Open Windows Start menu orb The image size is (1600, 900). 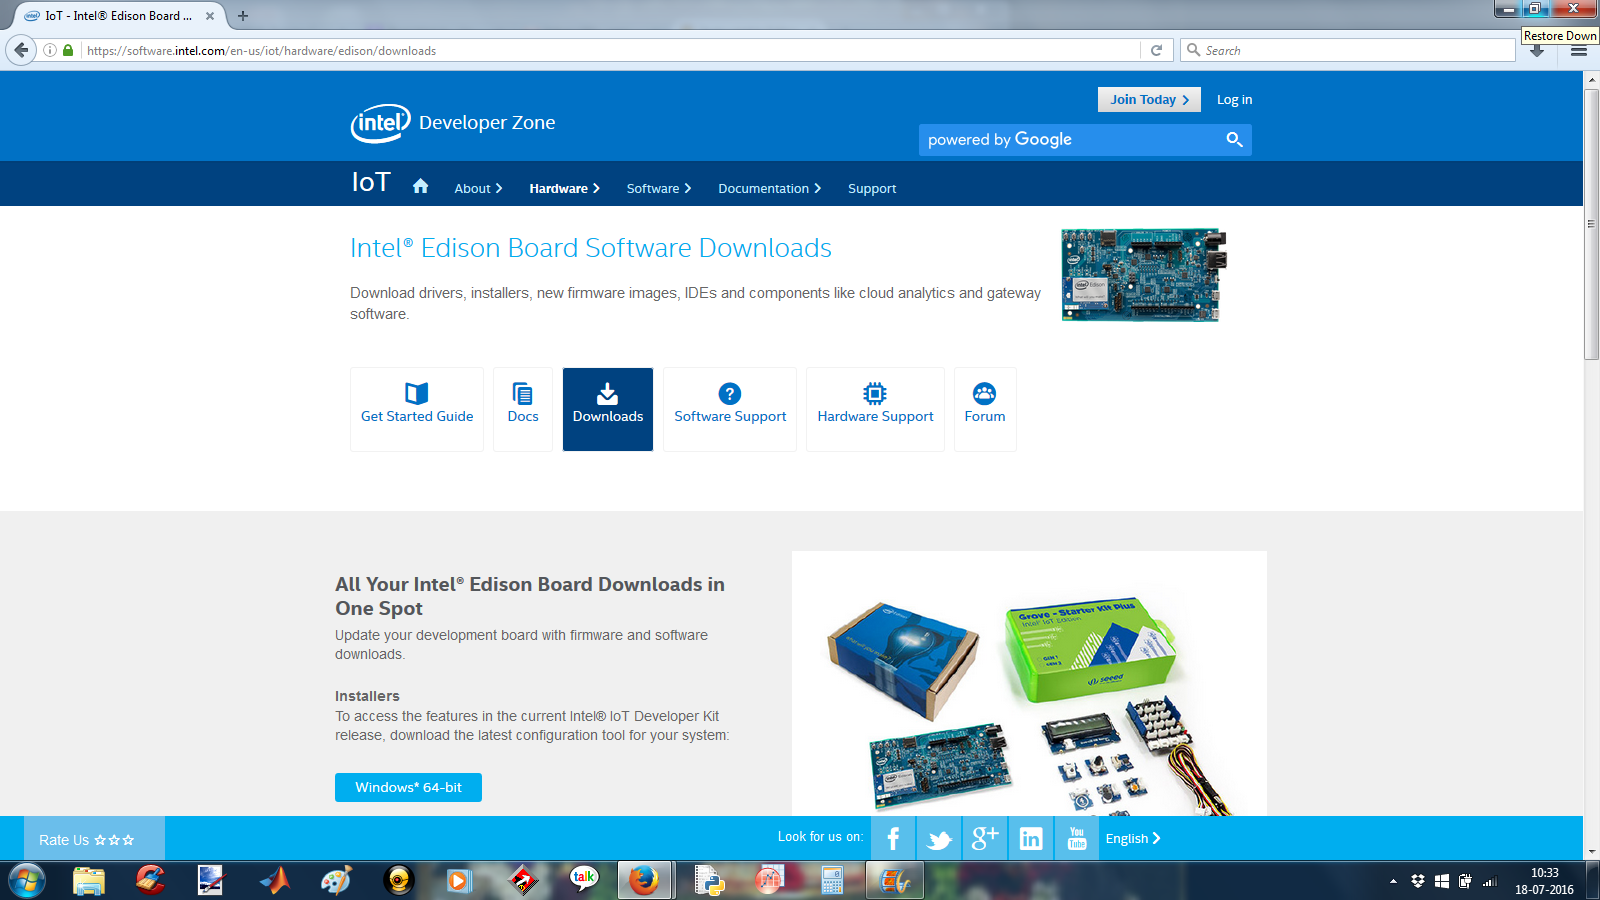point(27,881)
